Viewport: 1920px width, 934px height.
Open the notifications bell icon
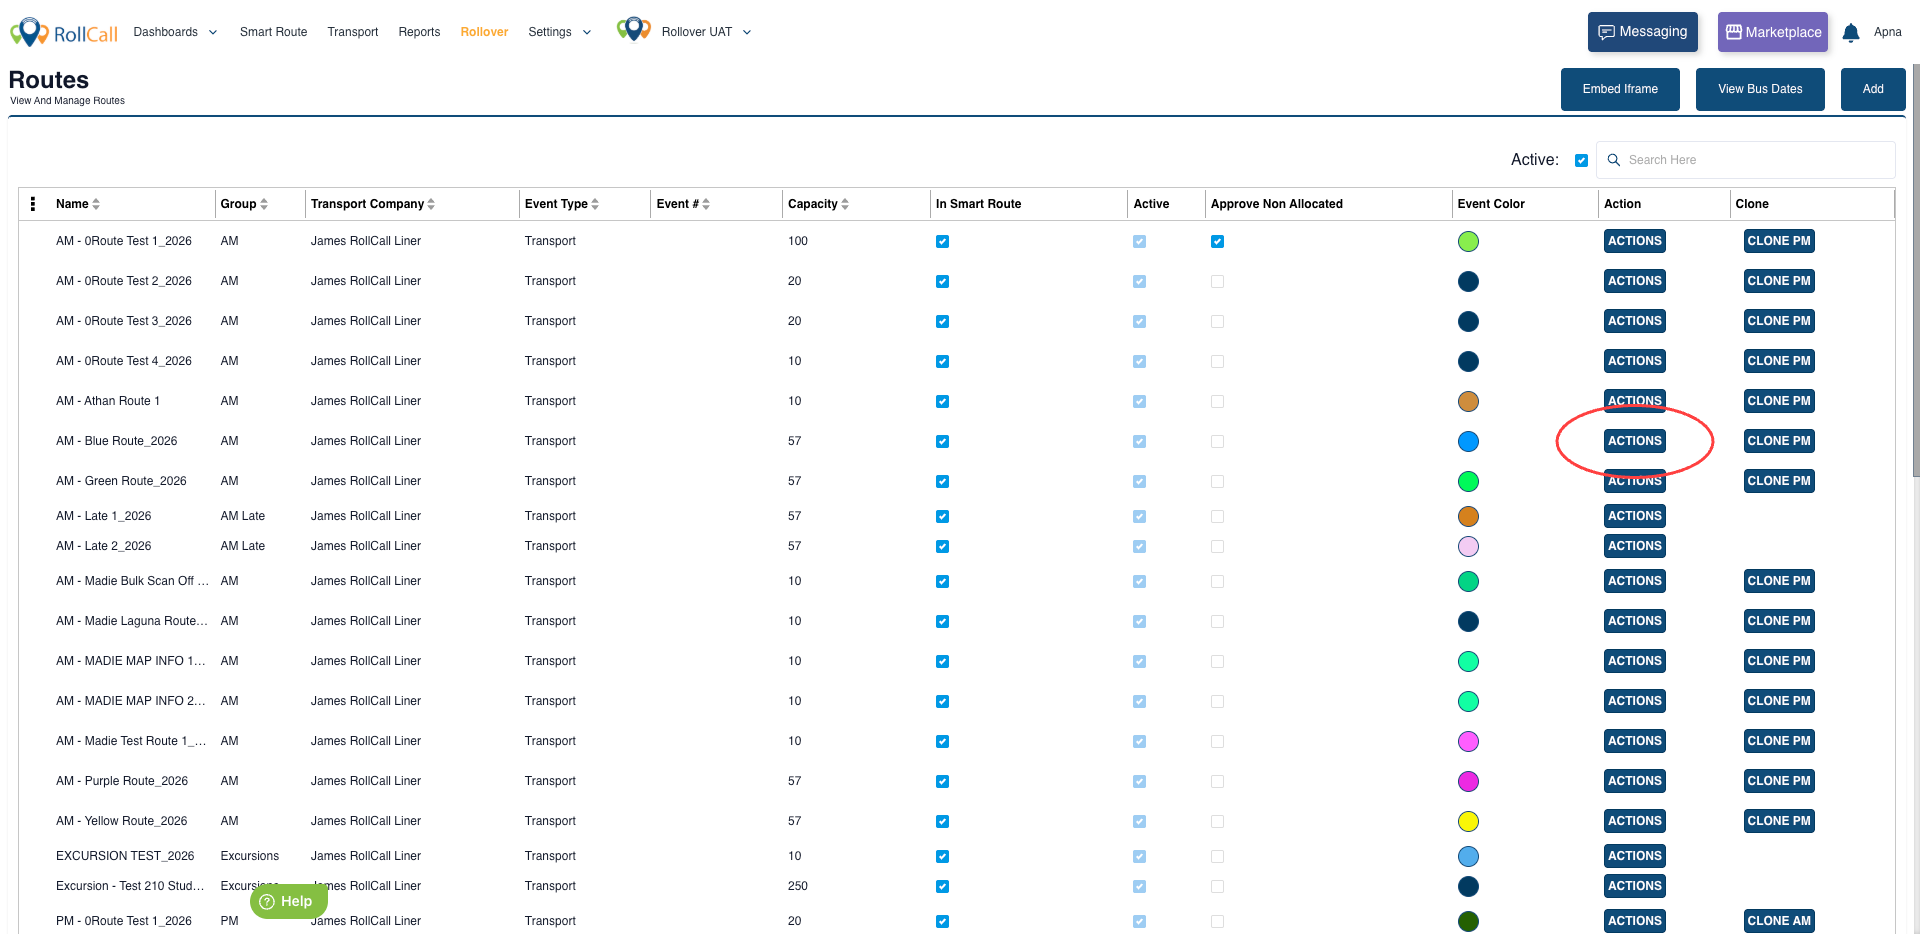pyautogui.click(x=1850, y=33)
